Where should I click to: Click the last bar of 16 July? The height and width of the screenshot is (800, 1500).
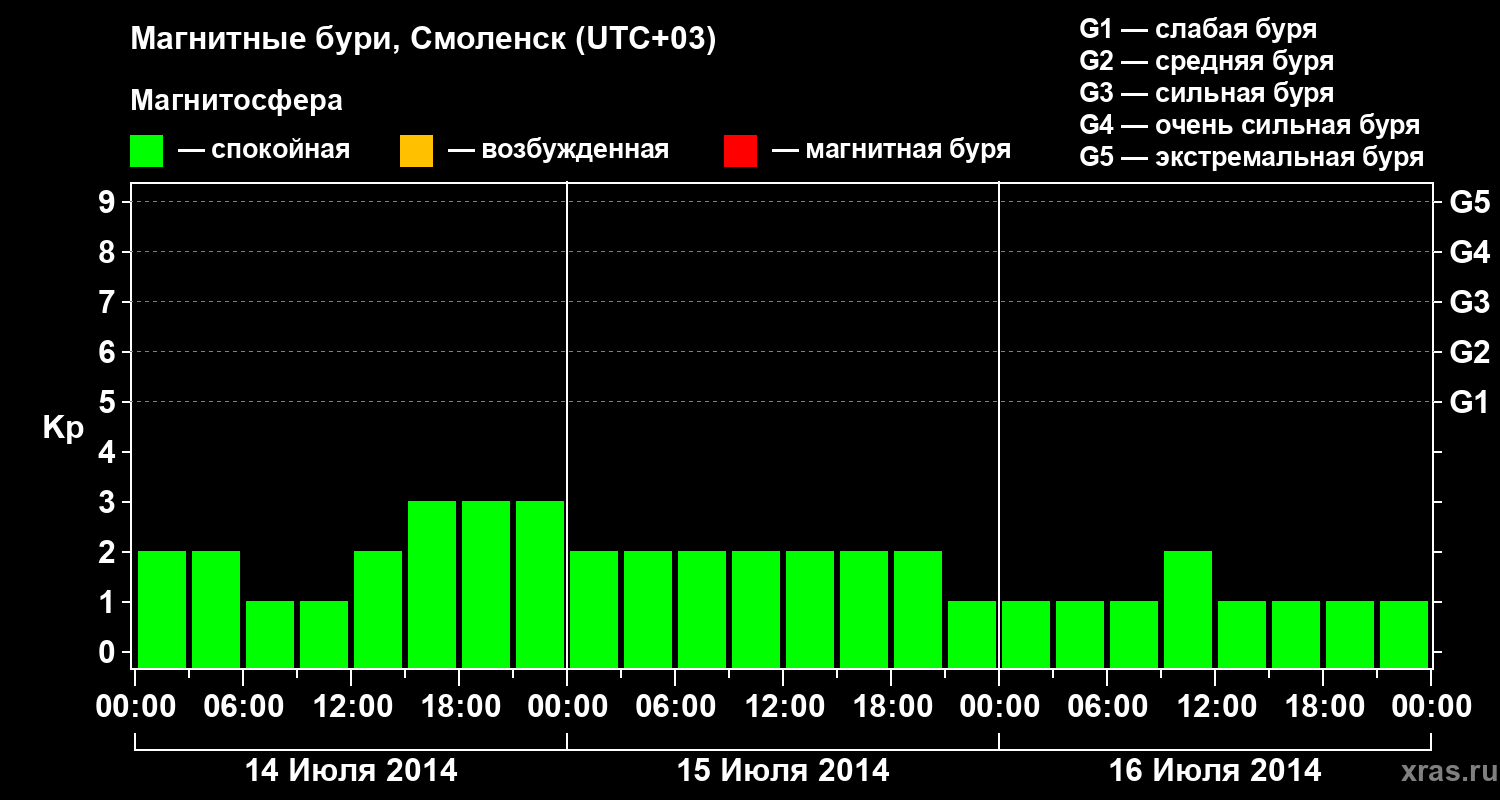tap(1404, 634)
